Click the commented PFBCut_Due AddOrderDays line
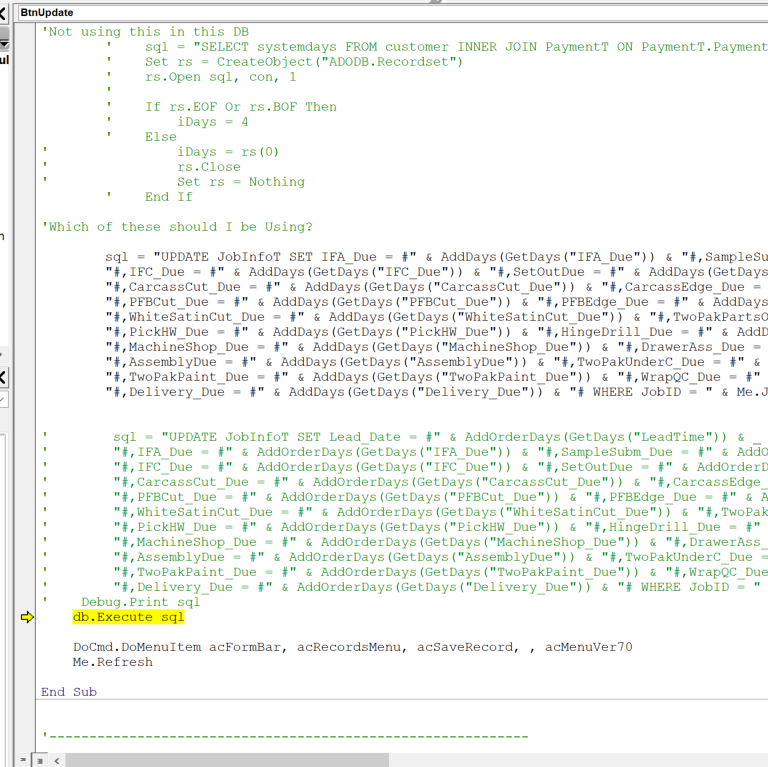Image resolution: width=768 pixels, height=767 pixels. (440, 497)
